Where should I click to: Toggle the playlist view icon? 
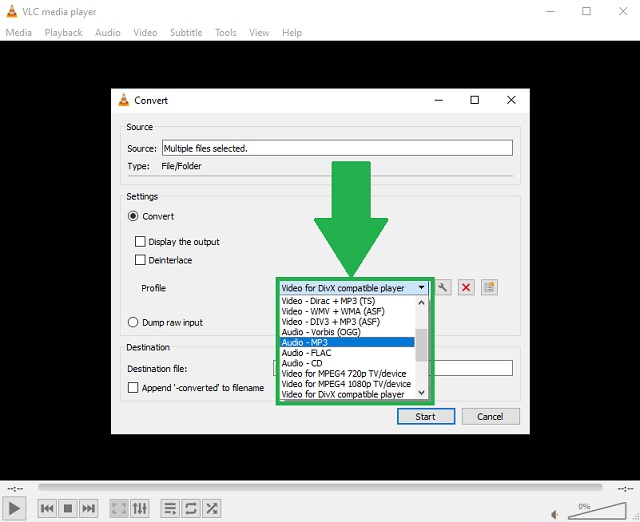click(x=170, y=508)
